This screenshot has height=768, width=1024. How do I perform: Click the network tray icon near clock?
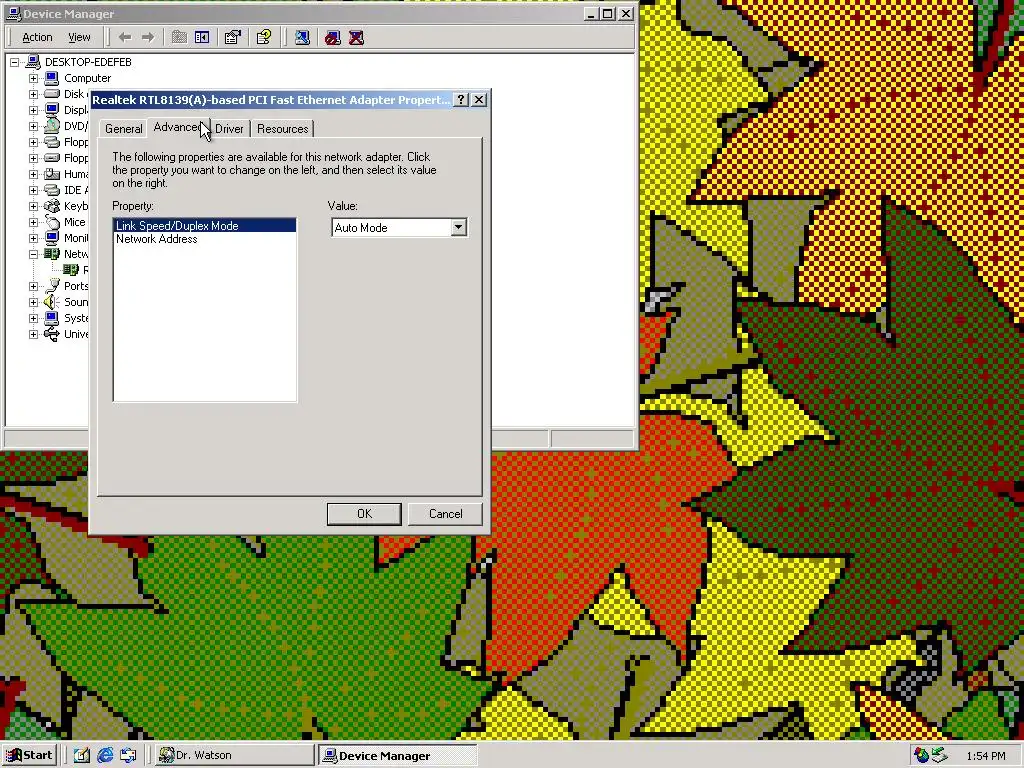tap(939, 756)
